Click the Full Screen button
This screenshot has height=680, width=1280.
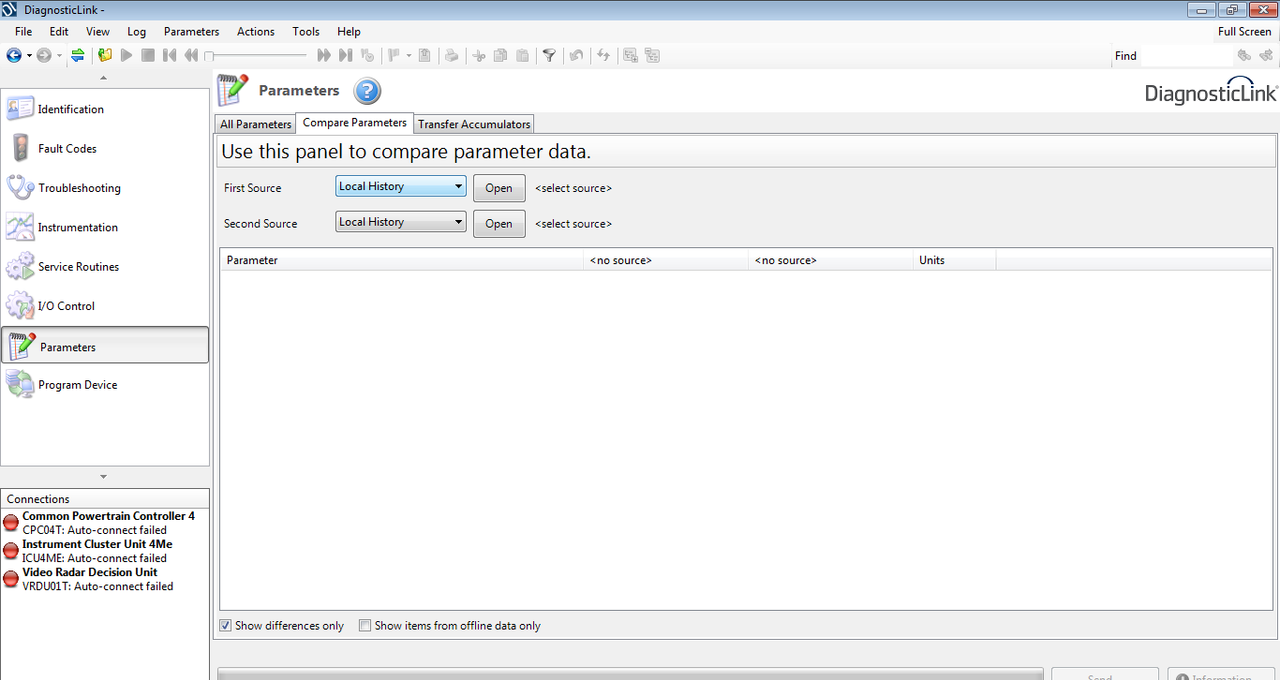click(1244, 31)
